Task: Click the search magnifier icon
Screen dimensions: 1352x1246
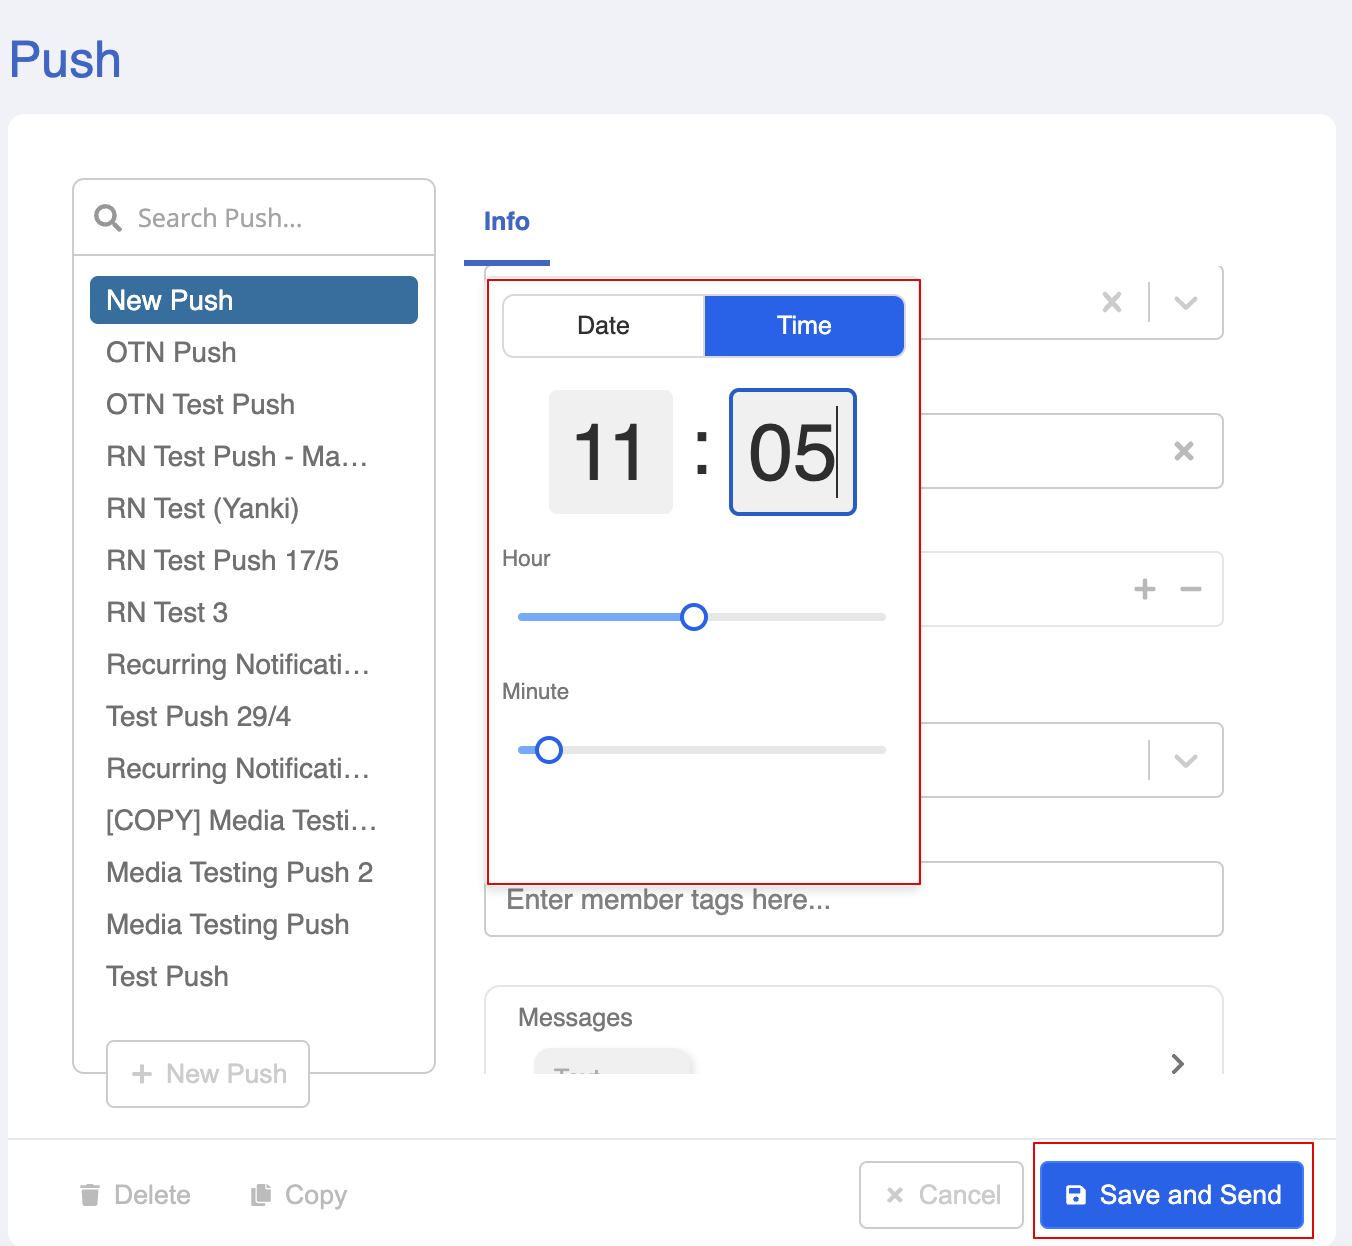Action: 107,218
